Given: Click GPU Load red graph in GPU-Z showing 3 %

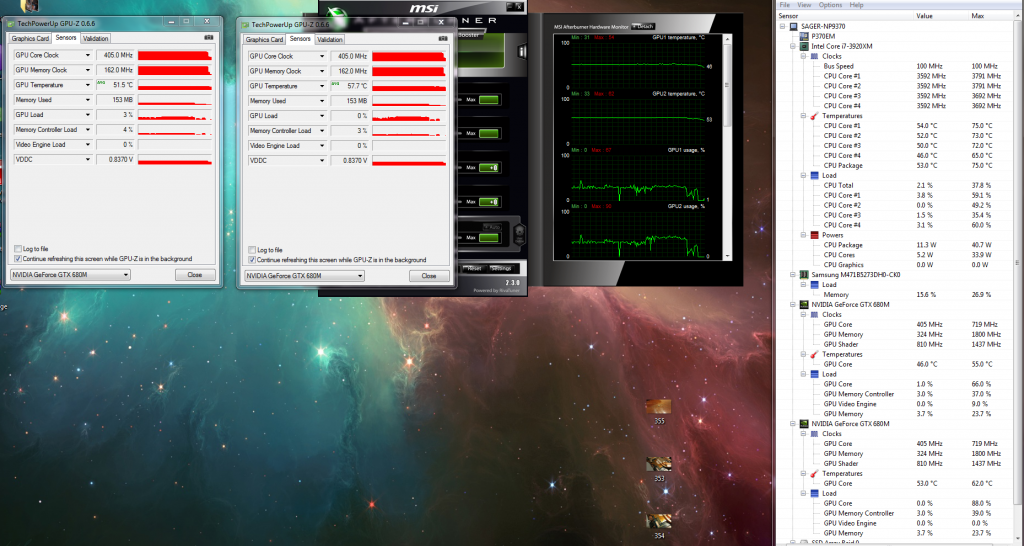Looking at the screenshot, I should [x=175, y=115].
